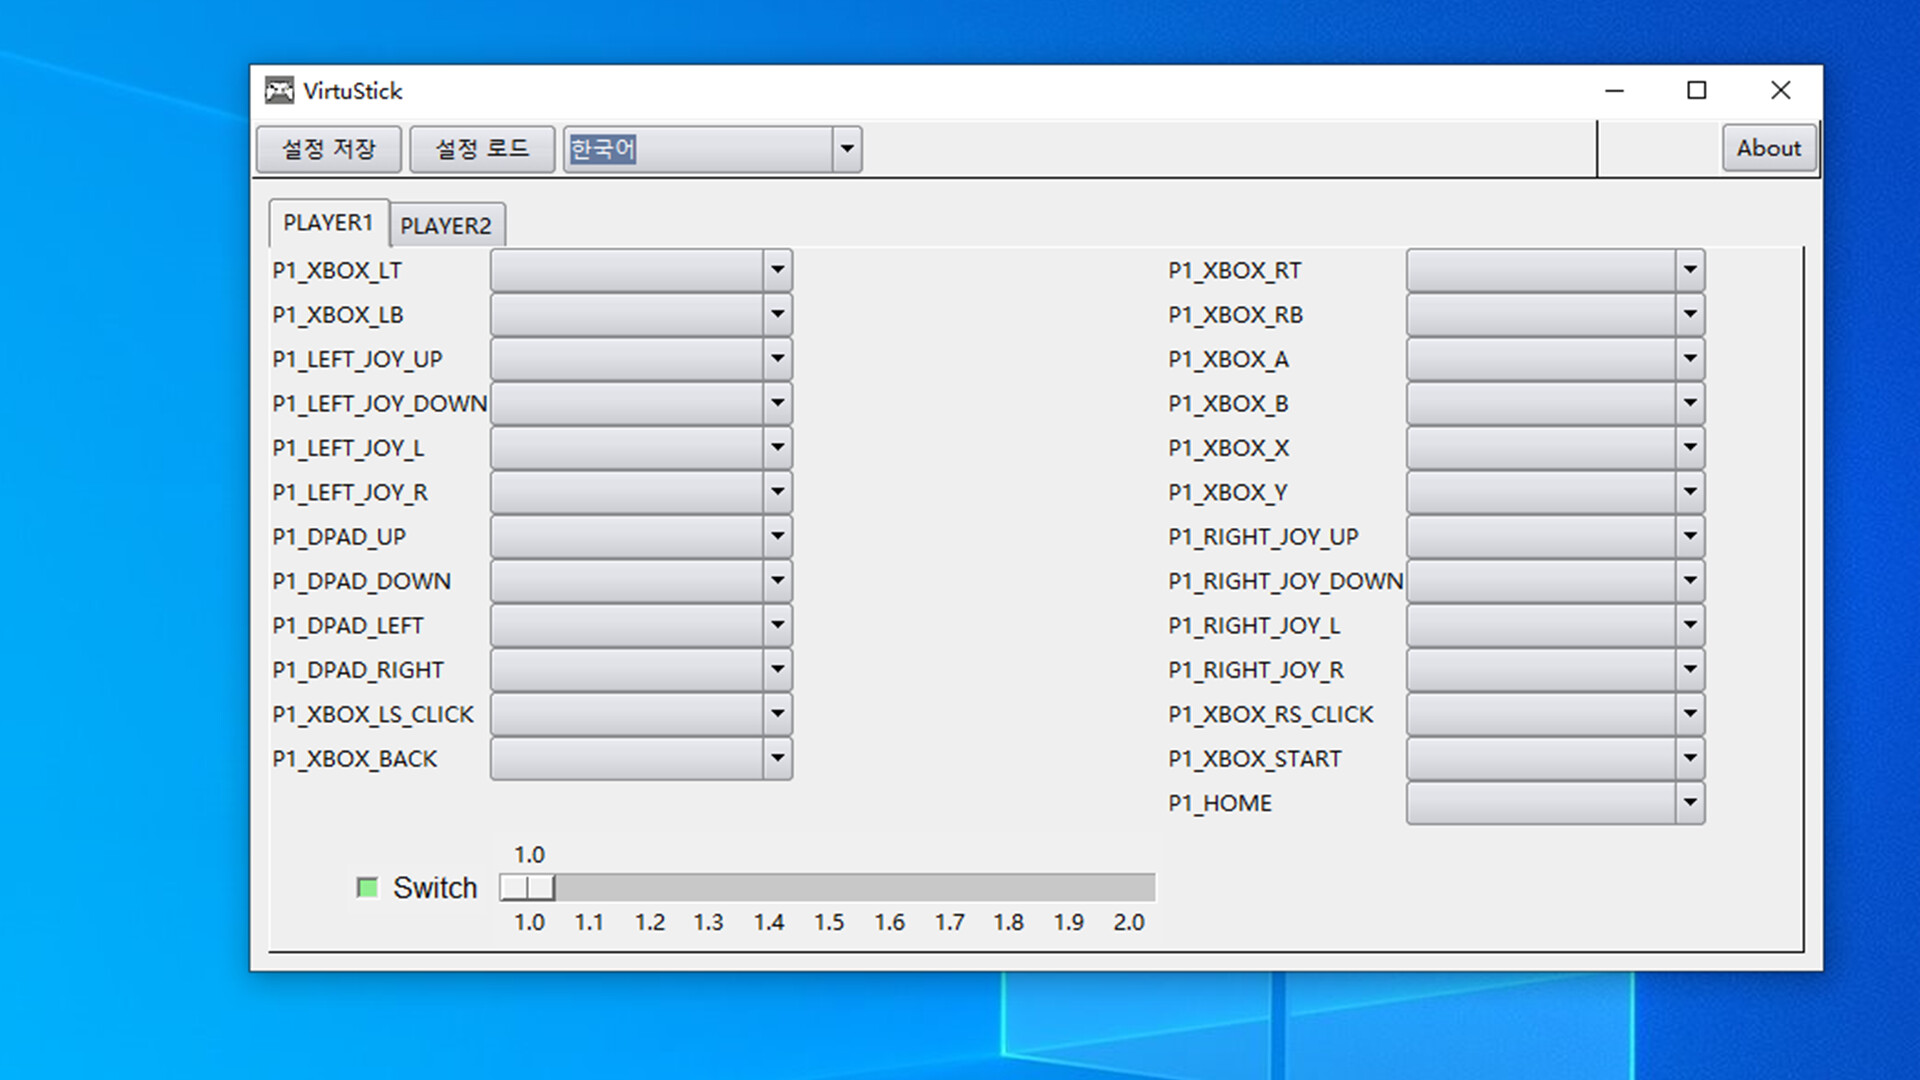This screenshot has width=1920, height=1080.
Task: Expand the P1_XBOX_RS_CLICK dropdown
Action: [1690, 713]
